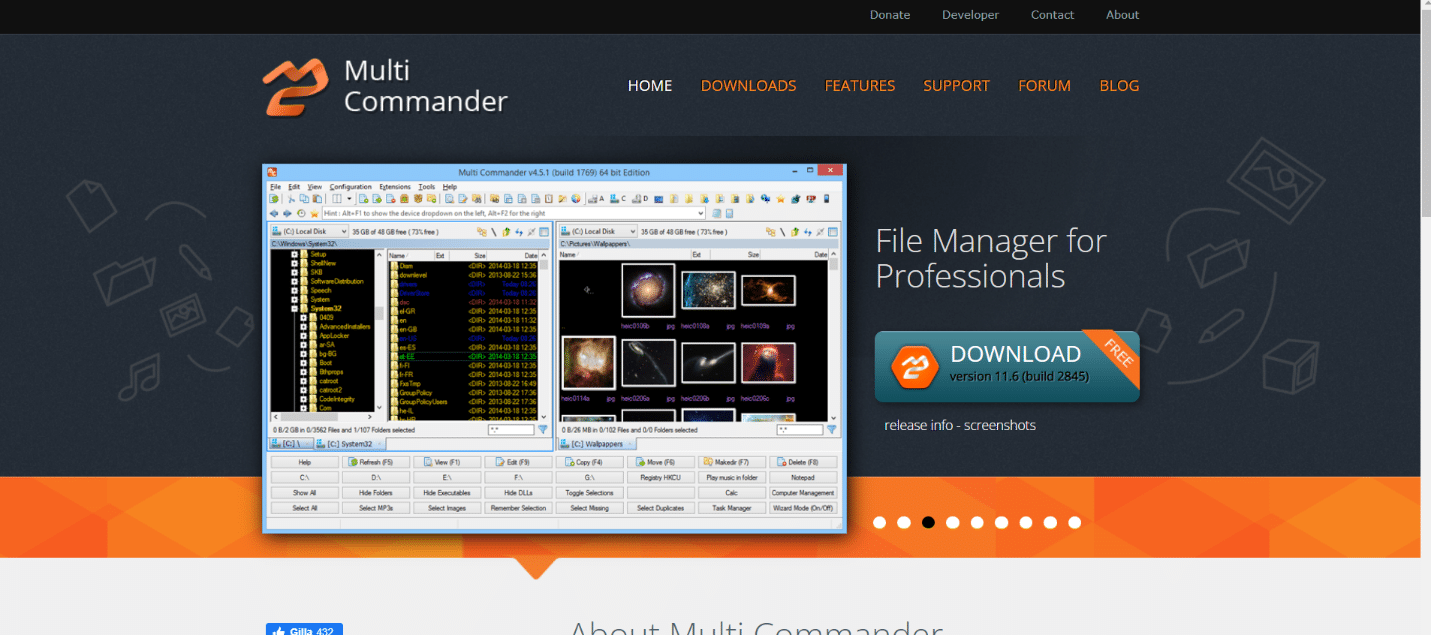Click the cut scissors toolbar icon
The width and height of the screenshot is (1431, 635).
(291, 199)
